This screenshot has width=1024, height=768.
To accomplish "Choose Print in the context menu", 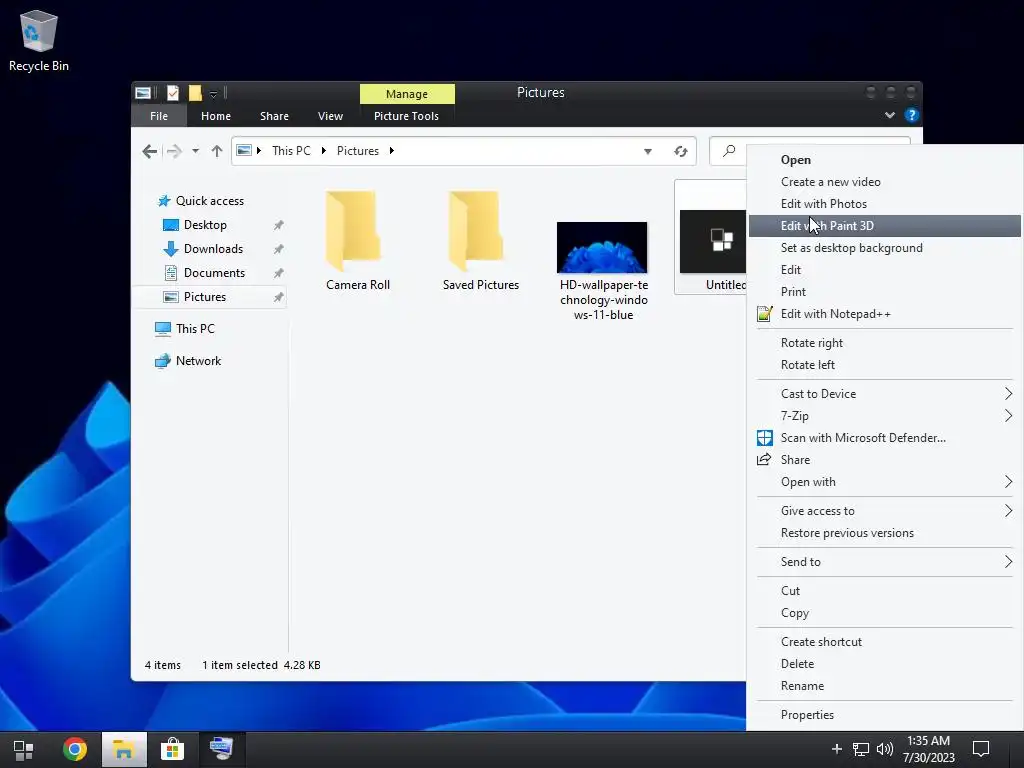I will pyautogui.click(x=884, y=292).
